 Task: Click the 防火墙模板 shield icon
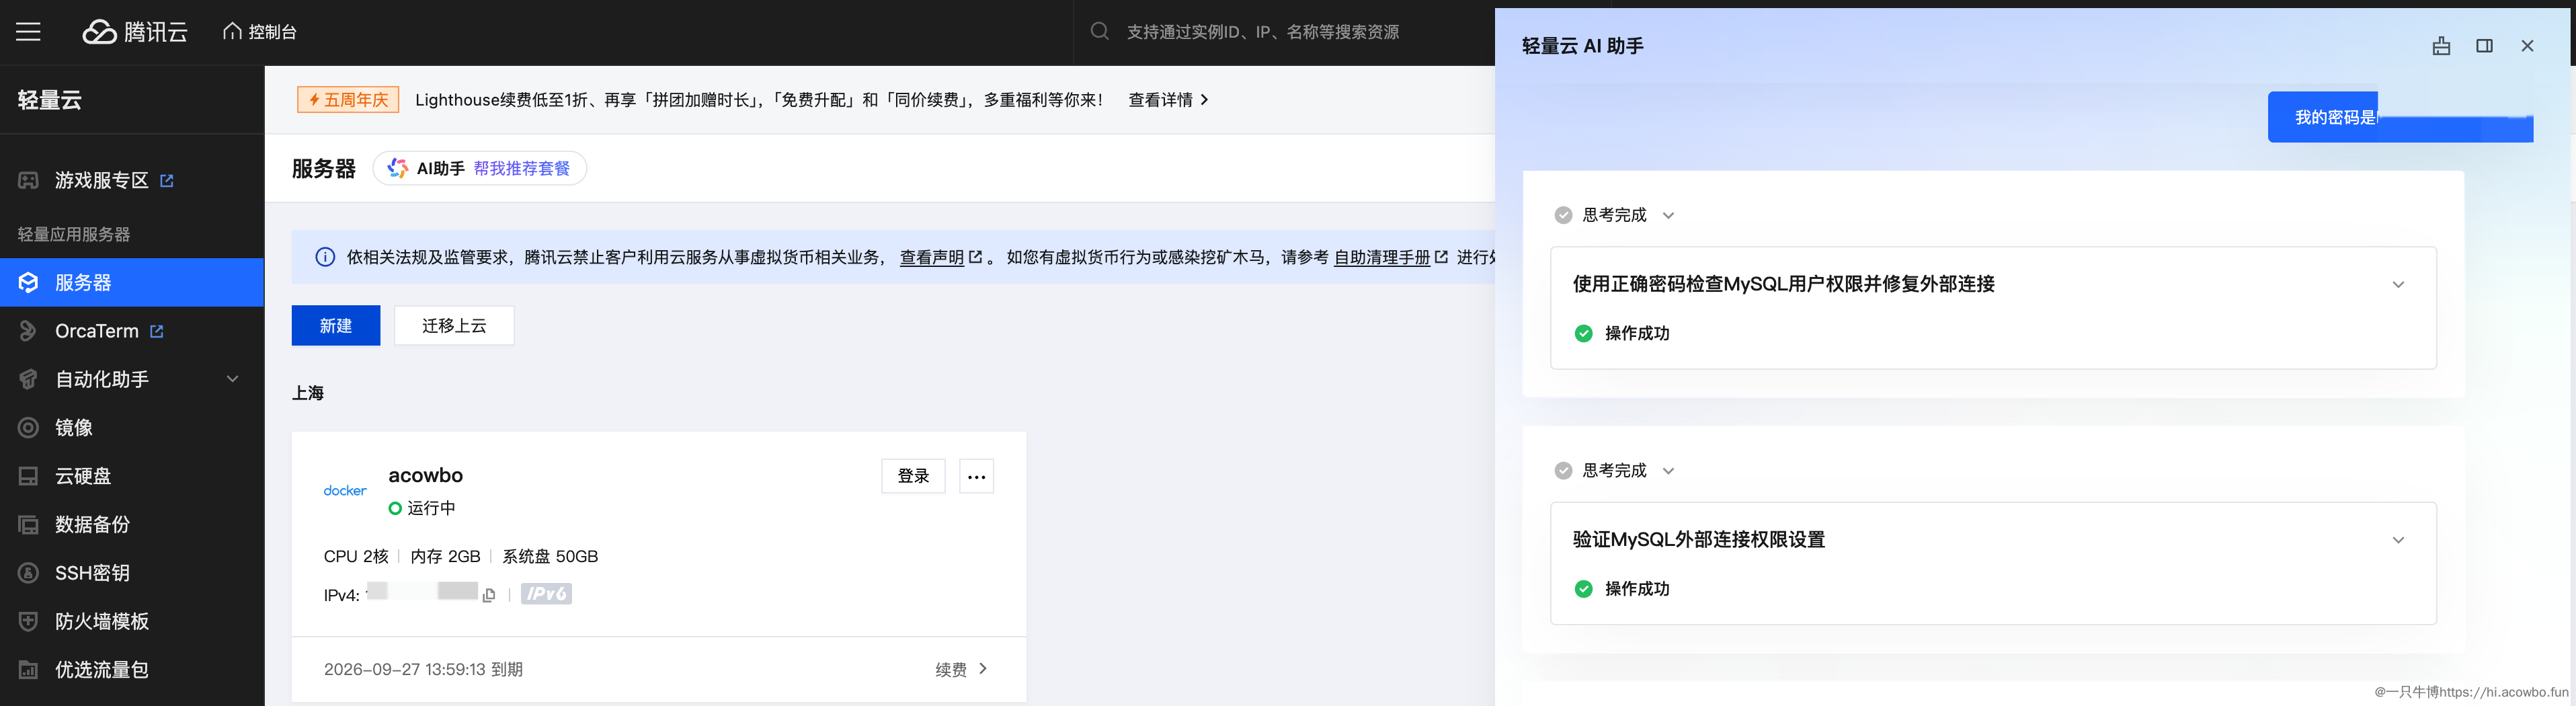28,621
